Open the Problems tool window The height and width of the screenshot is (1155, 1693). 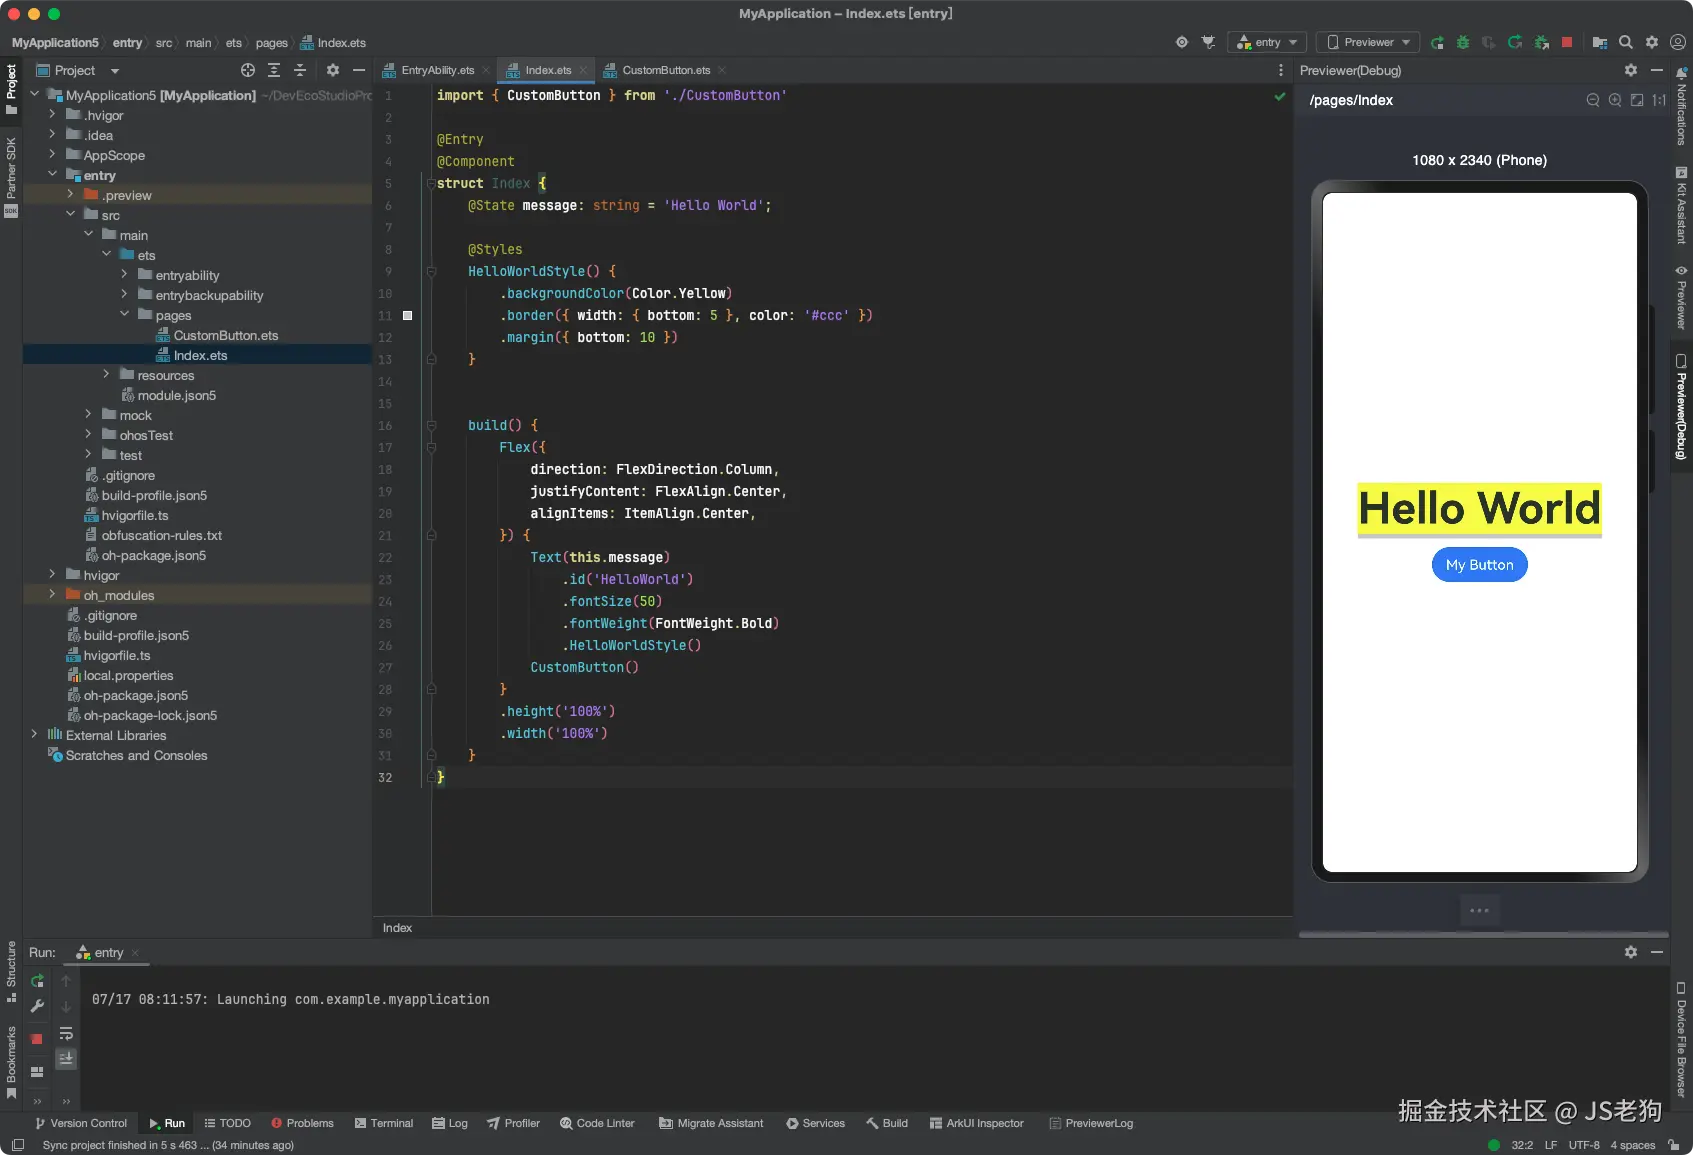(302, 1123)
